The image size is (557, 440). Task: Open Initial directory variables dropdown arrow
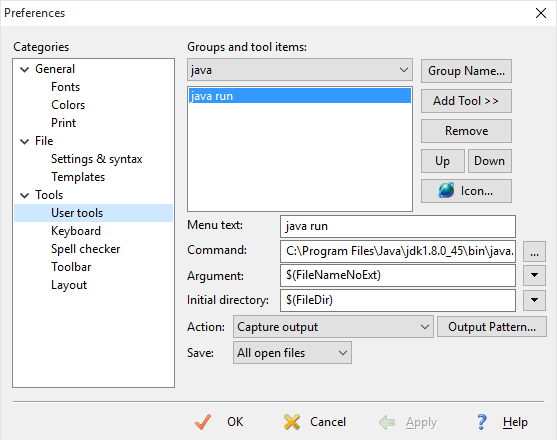click(534, 300)
